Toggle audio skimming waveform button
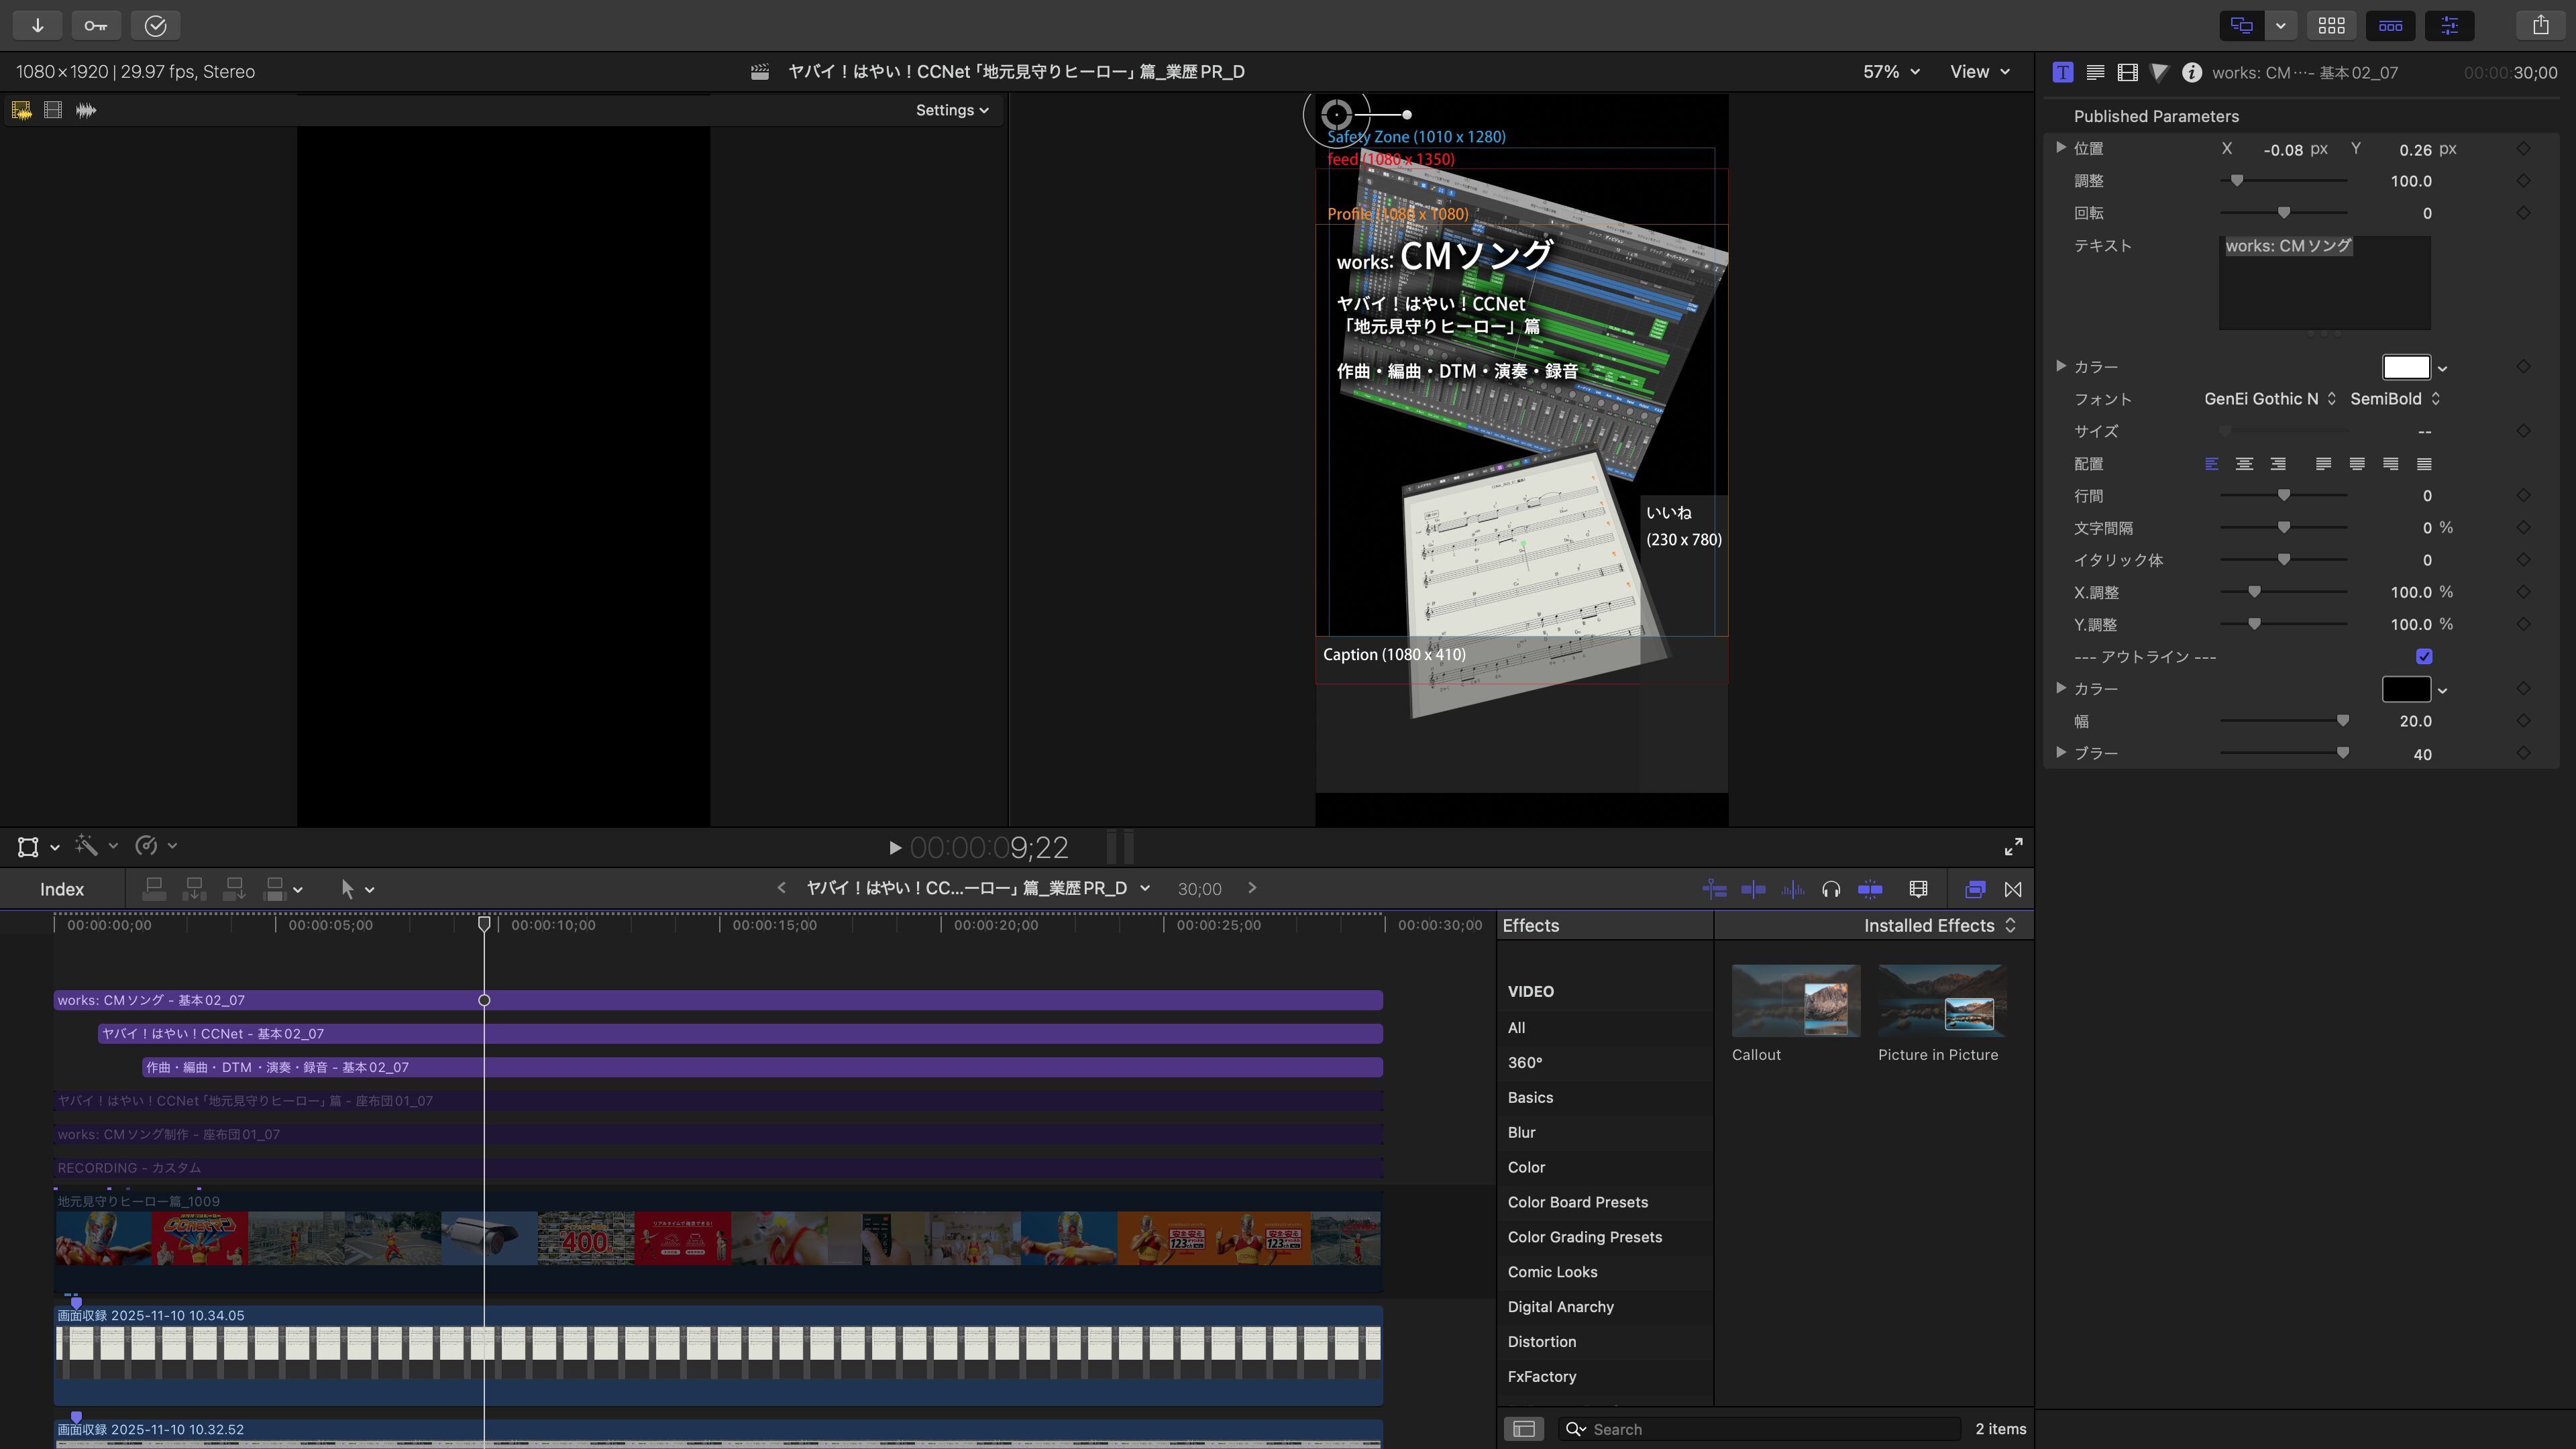The height and width of the screenshot is (1449, 2576). pos(1792,889)
